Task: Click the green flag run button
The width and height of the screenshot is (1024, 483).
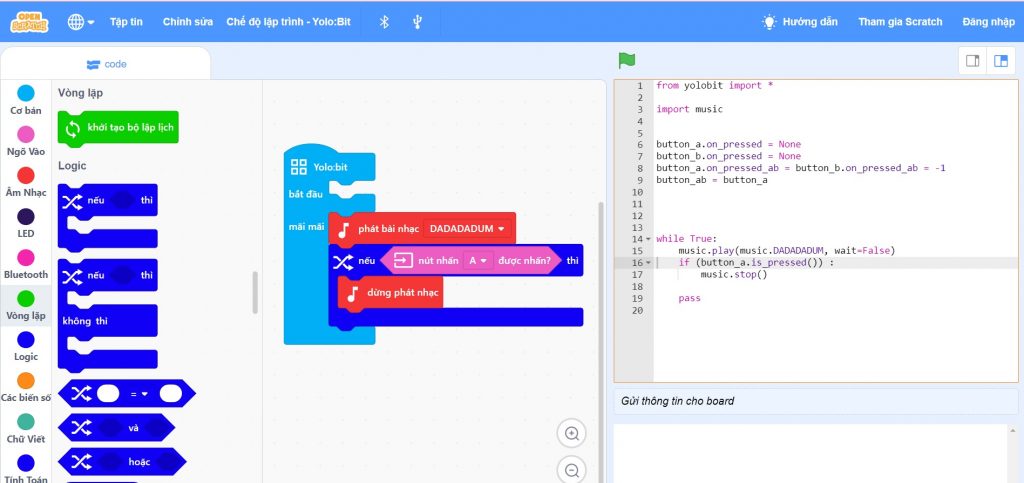Action: (627, 61)
